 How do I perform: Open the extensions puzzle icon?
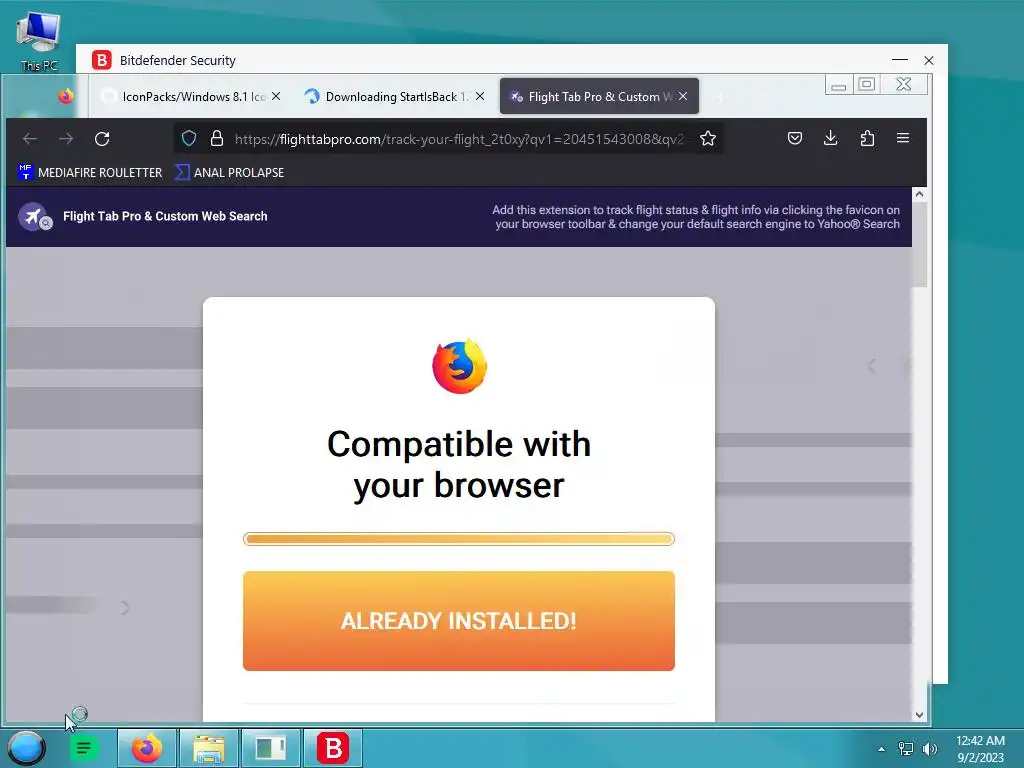point(867,138)
